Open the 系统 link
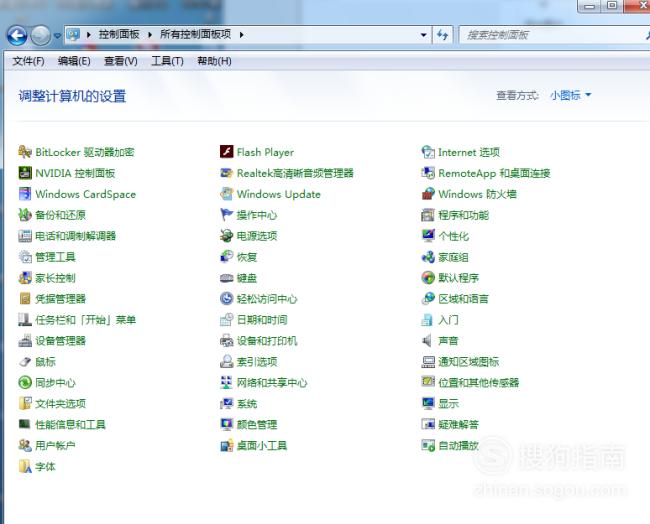The image size is (650, 524). click(247, 403)
